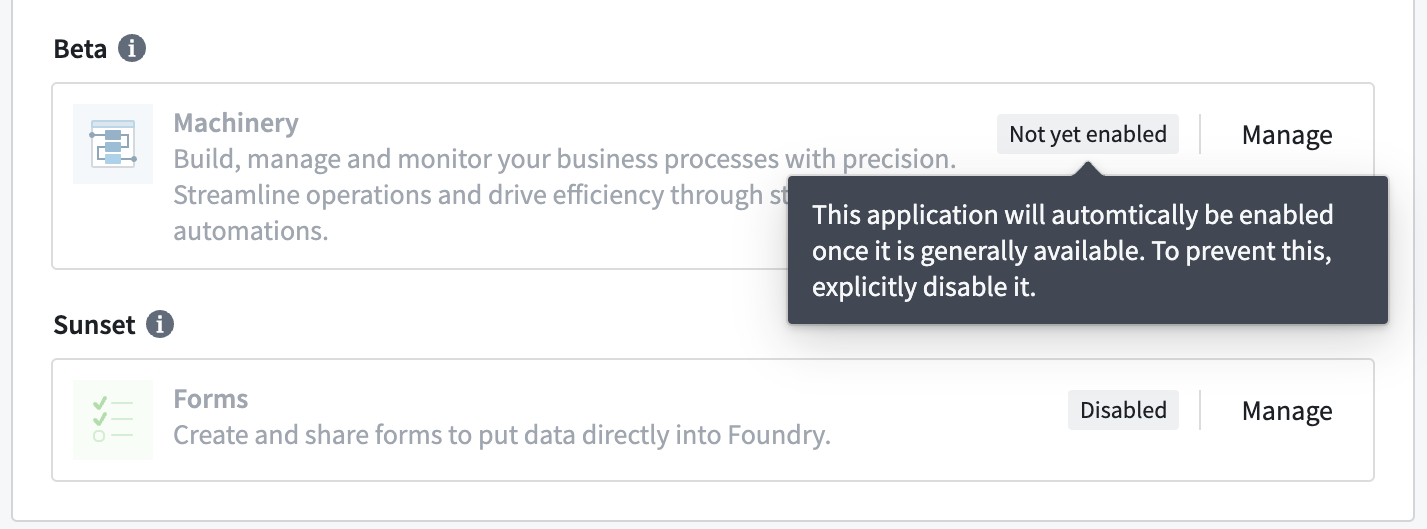
Task: Click the tooltip arrow under Not yet enabled
Action: [1088, 169]
